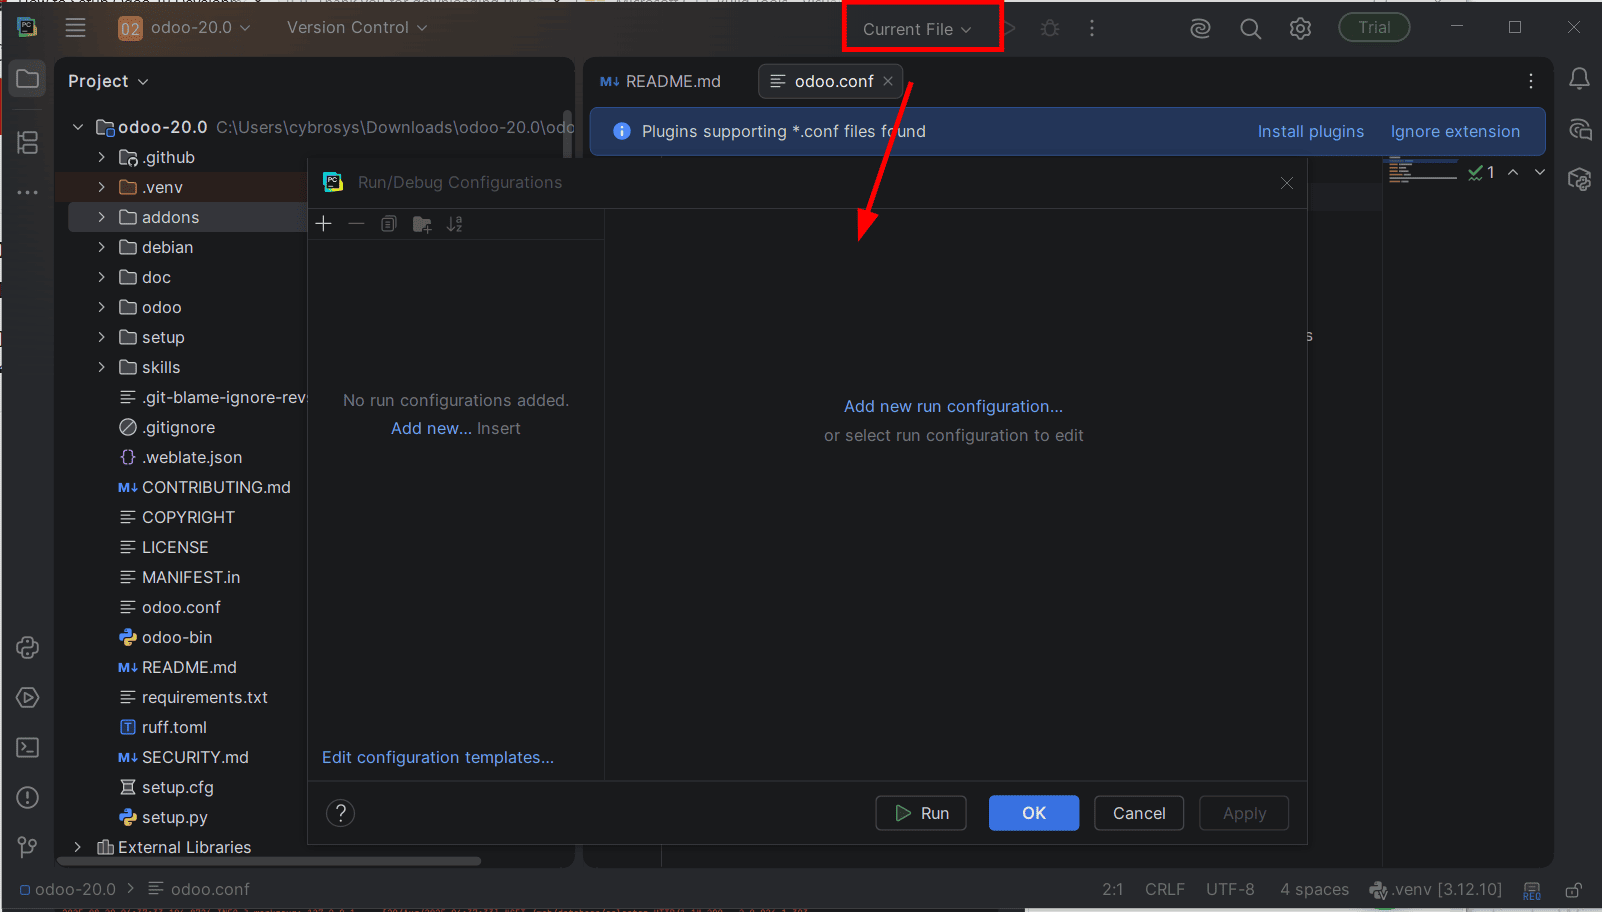Viewport: 1602px width, 912px height.
Task: Click the Trial license button
Action: click(x=1374, y=28)
